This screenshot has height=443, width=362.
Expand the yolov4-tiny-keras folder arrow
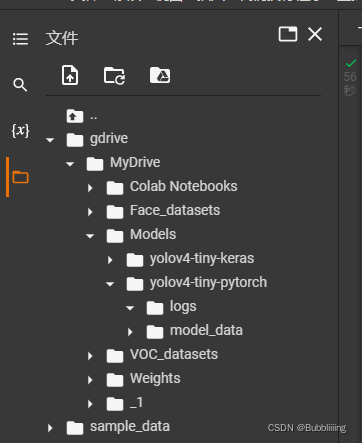pos(110,260)
